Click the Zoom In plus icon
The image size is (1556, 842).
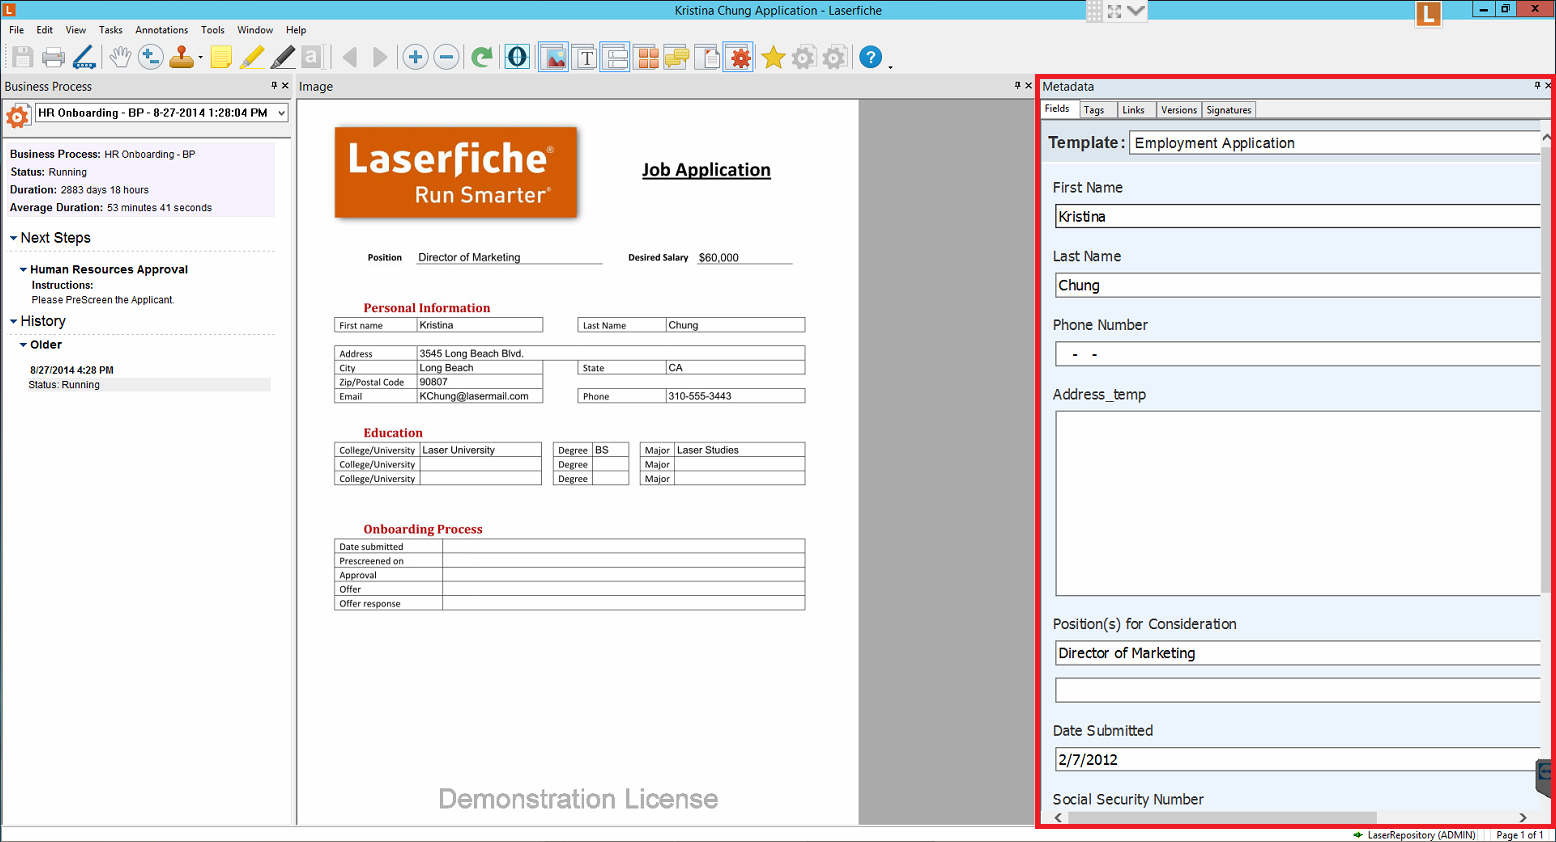point(416,57)
